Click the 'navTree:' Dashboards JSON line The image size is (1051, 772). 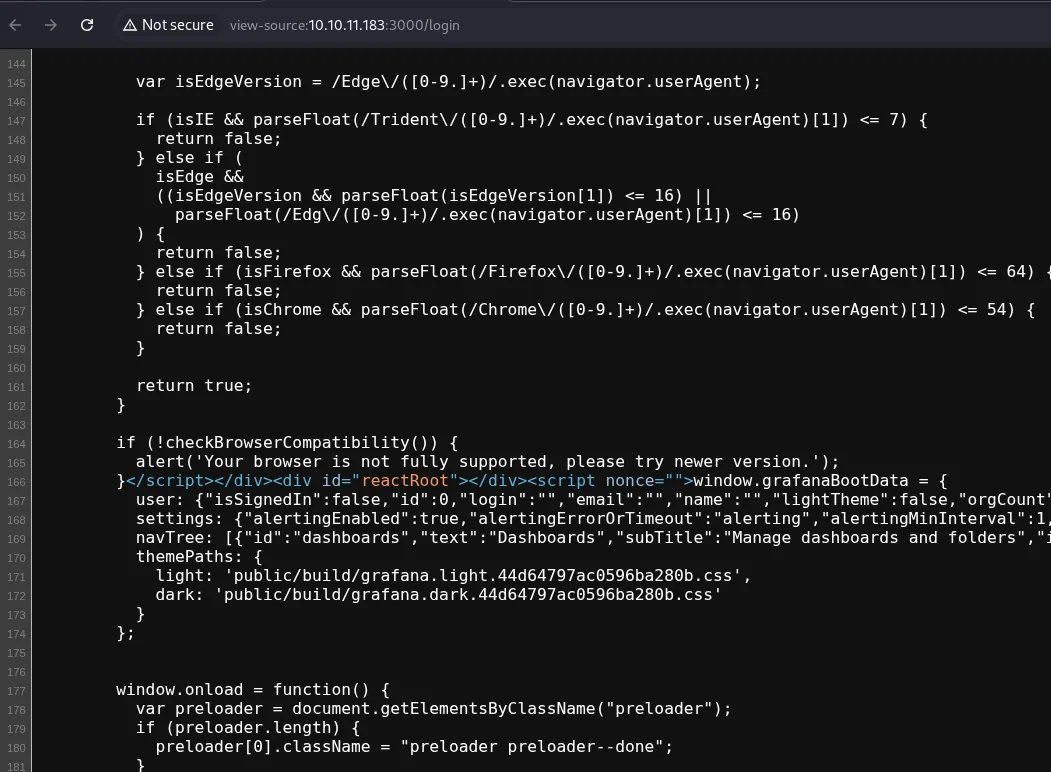(x=592, y=538)
